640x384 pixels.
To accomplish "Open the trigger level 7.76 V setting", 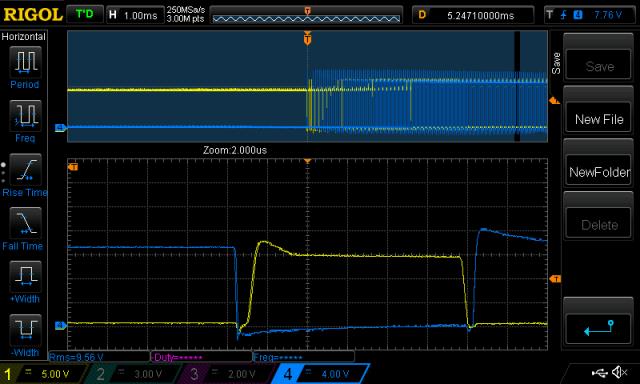I will point(588,15).
